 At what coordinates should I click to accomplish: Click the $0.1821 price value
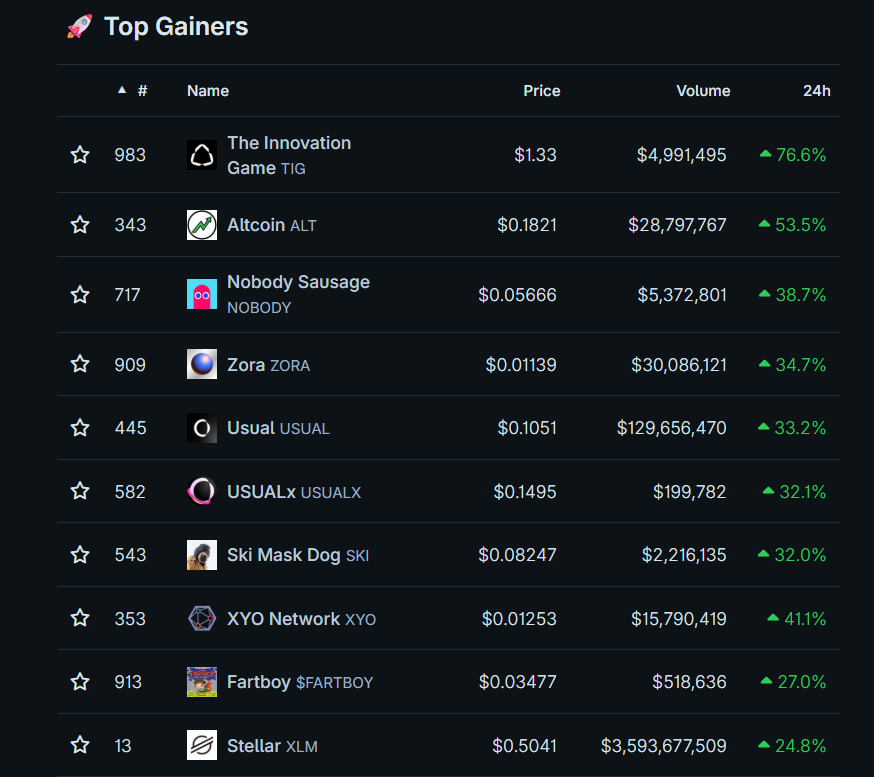click(x=527, y=225)
